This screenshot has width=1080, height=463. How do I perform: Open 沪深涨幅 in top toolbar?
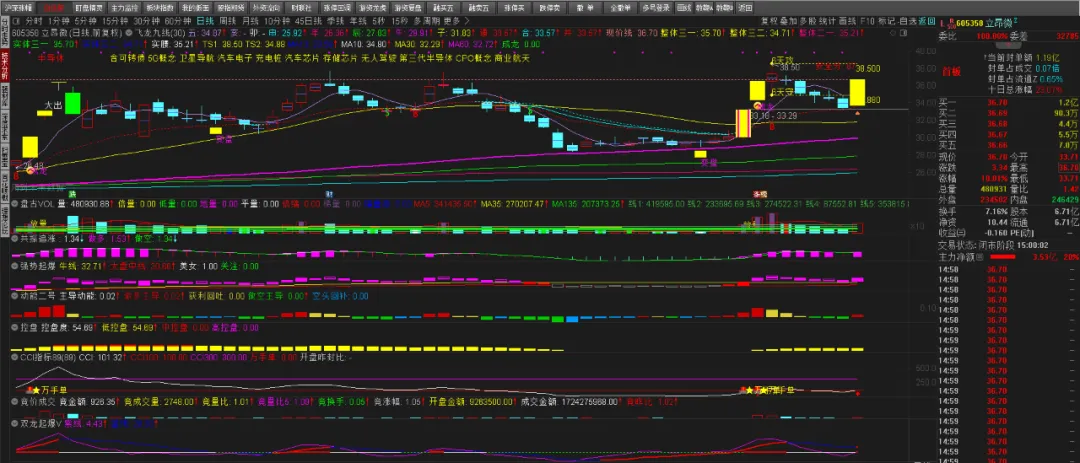(x=19, y=8)
